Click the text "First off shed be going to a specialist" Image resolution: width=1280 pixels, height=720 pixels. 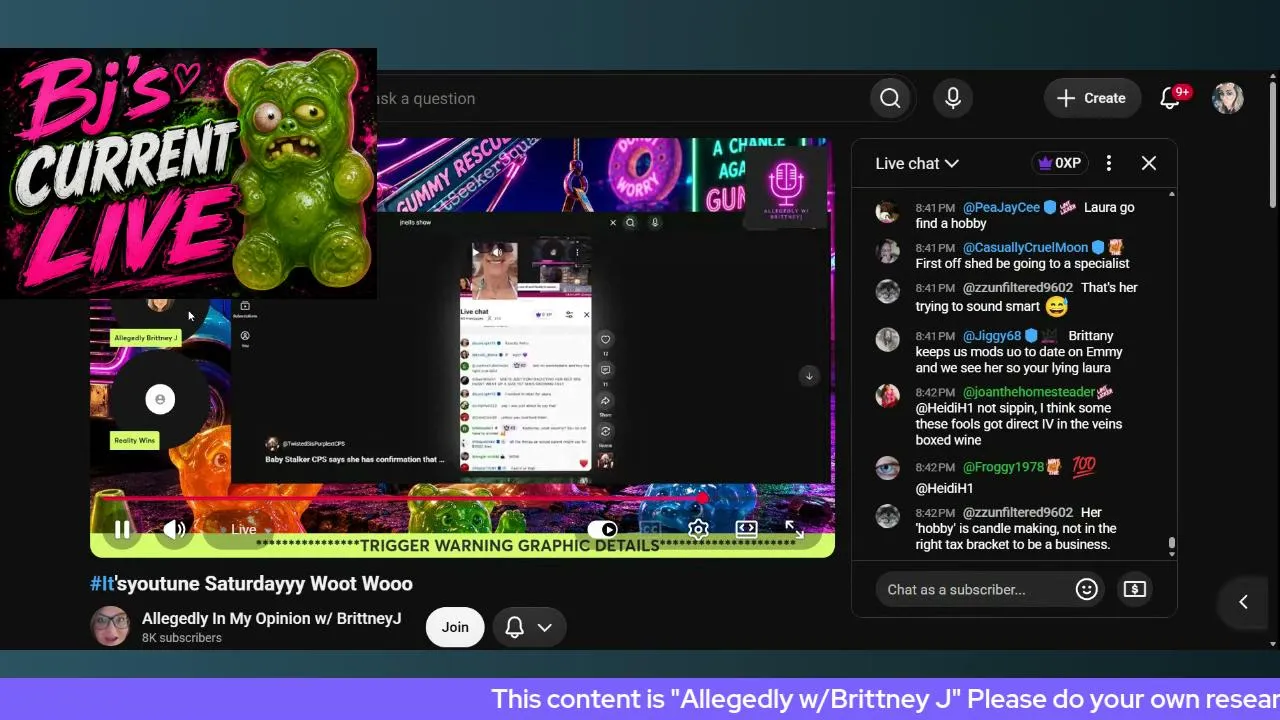tap(1022, 263)
